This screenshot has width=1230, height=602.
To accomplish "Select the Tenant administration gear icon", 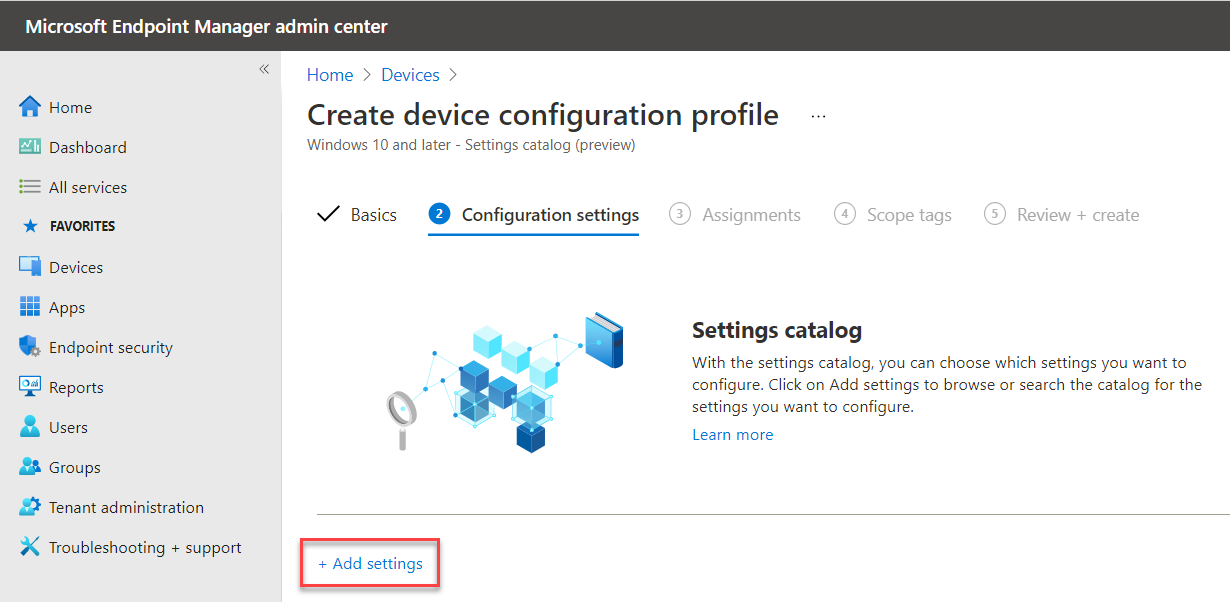I will [30, 507].
